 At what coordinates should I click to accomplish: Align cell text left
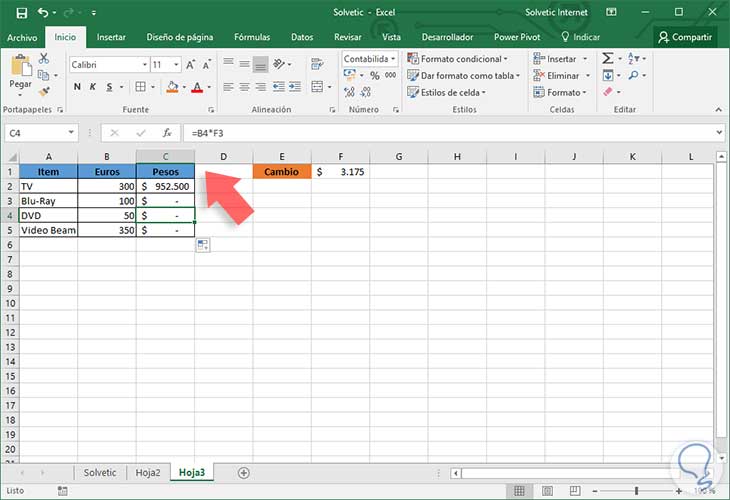click(x=228, y=87)
